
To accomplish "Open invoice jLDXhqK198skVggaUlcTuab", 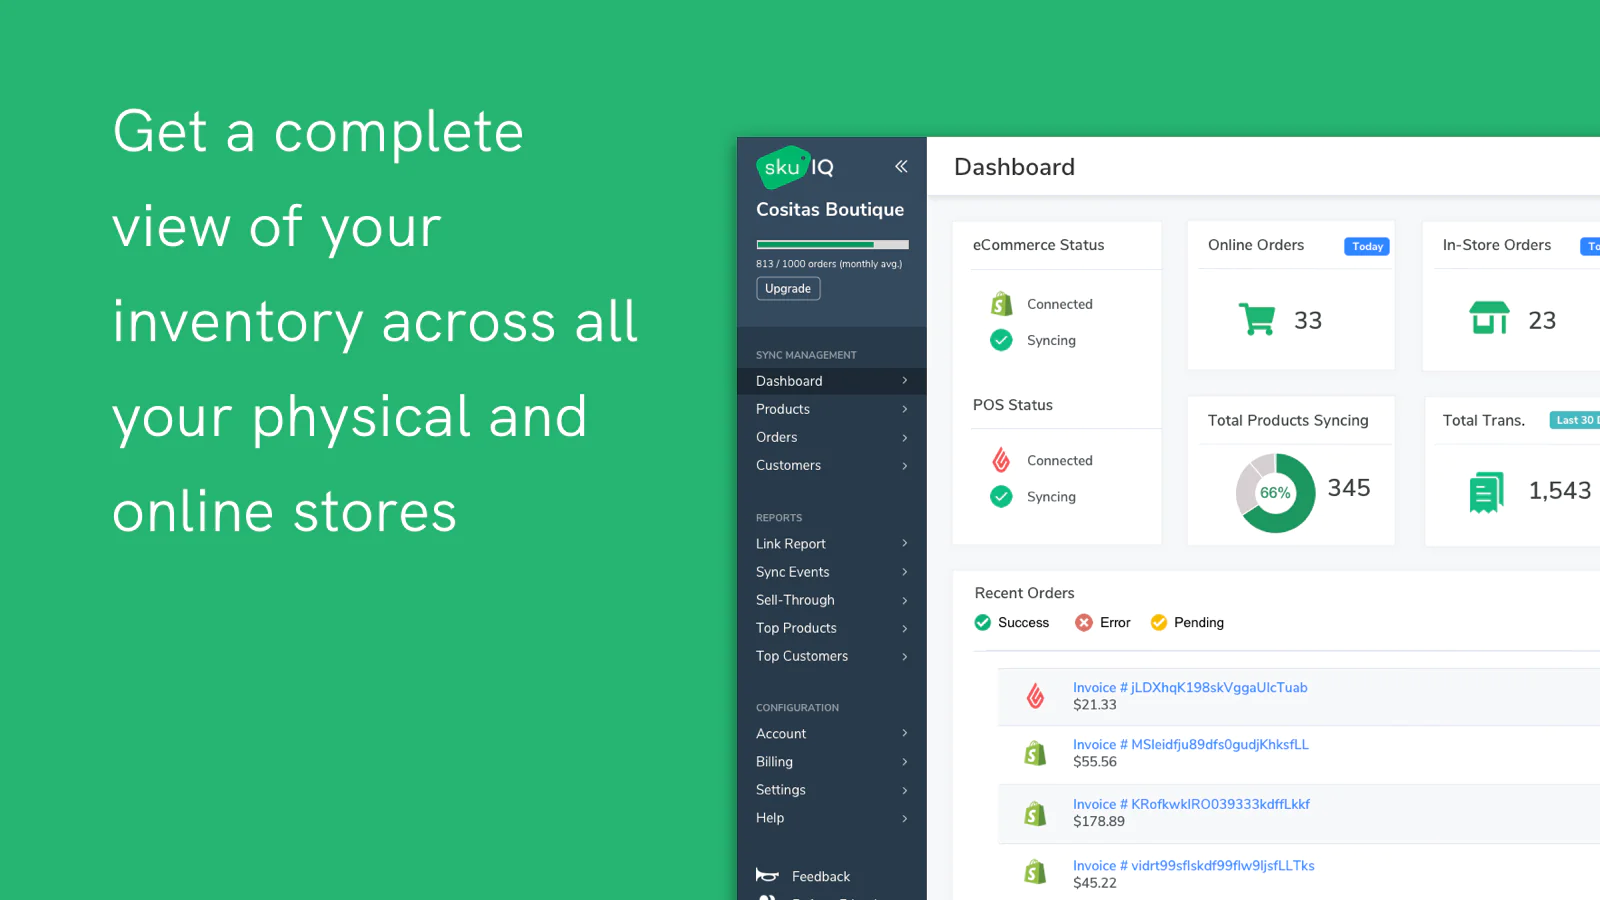I will pyautogui.click(x=1190, y=687).
